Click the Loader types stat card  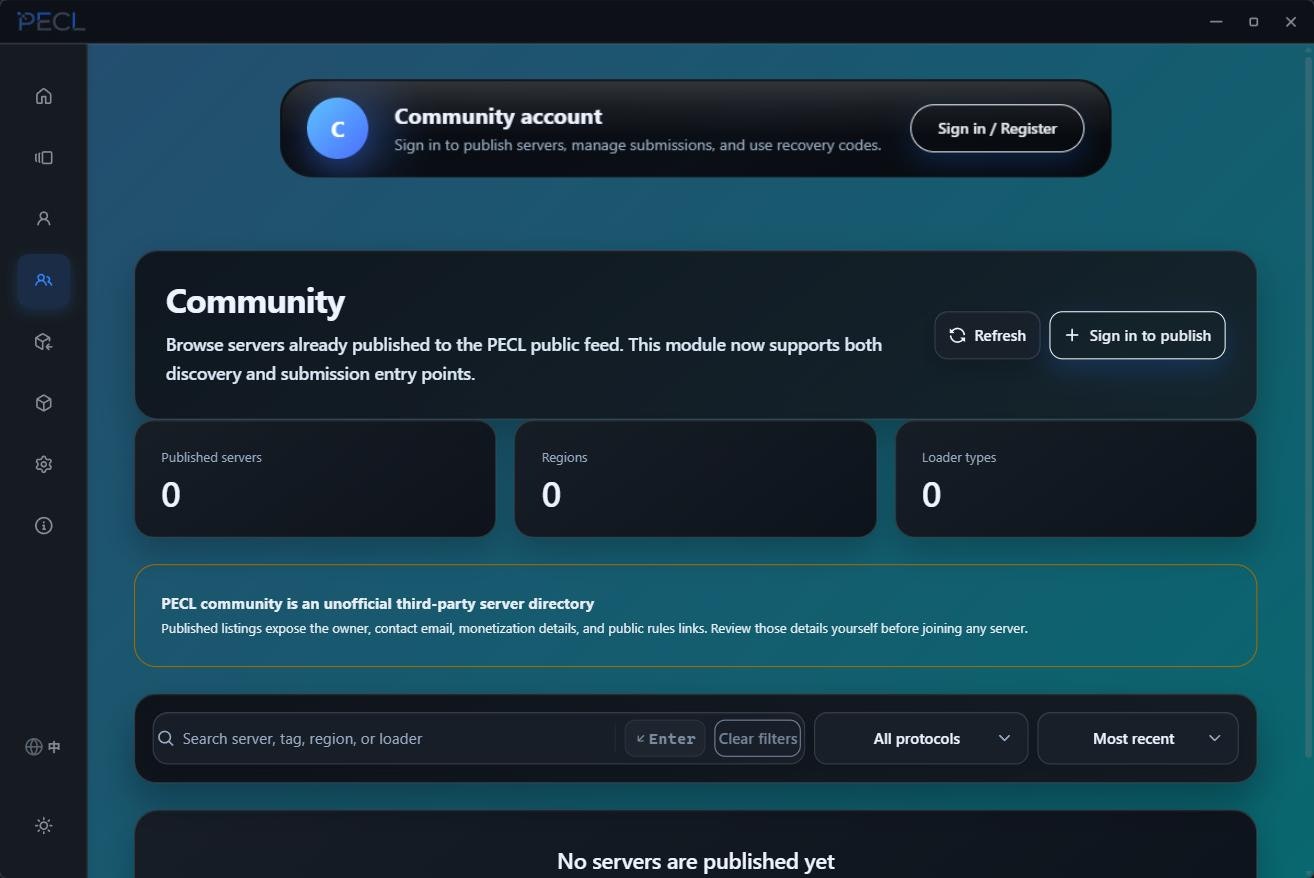1076,478
